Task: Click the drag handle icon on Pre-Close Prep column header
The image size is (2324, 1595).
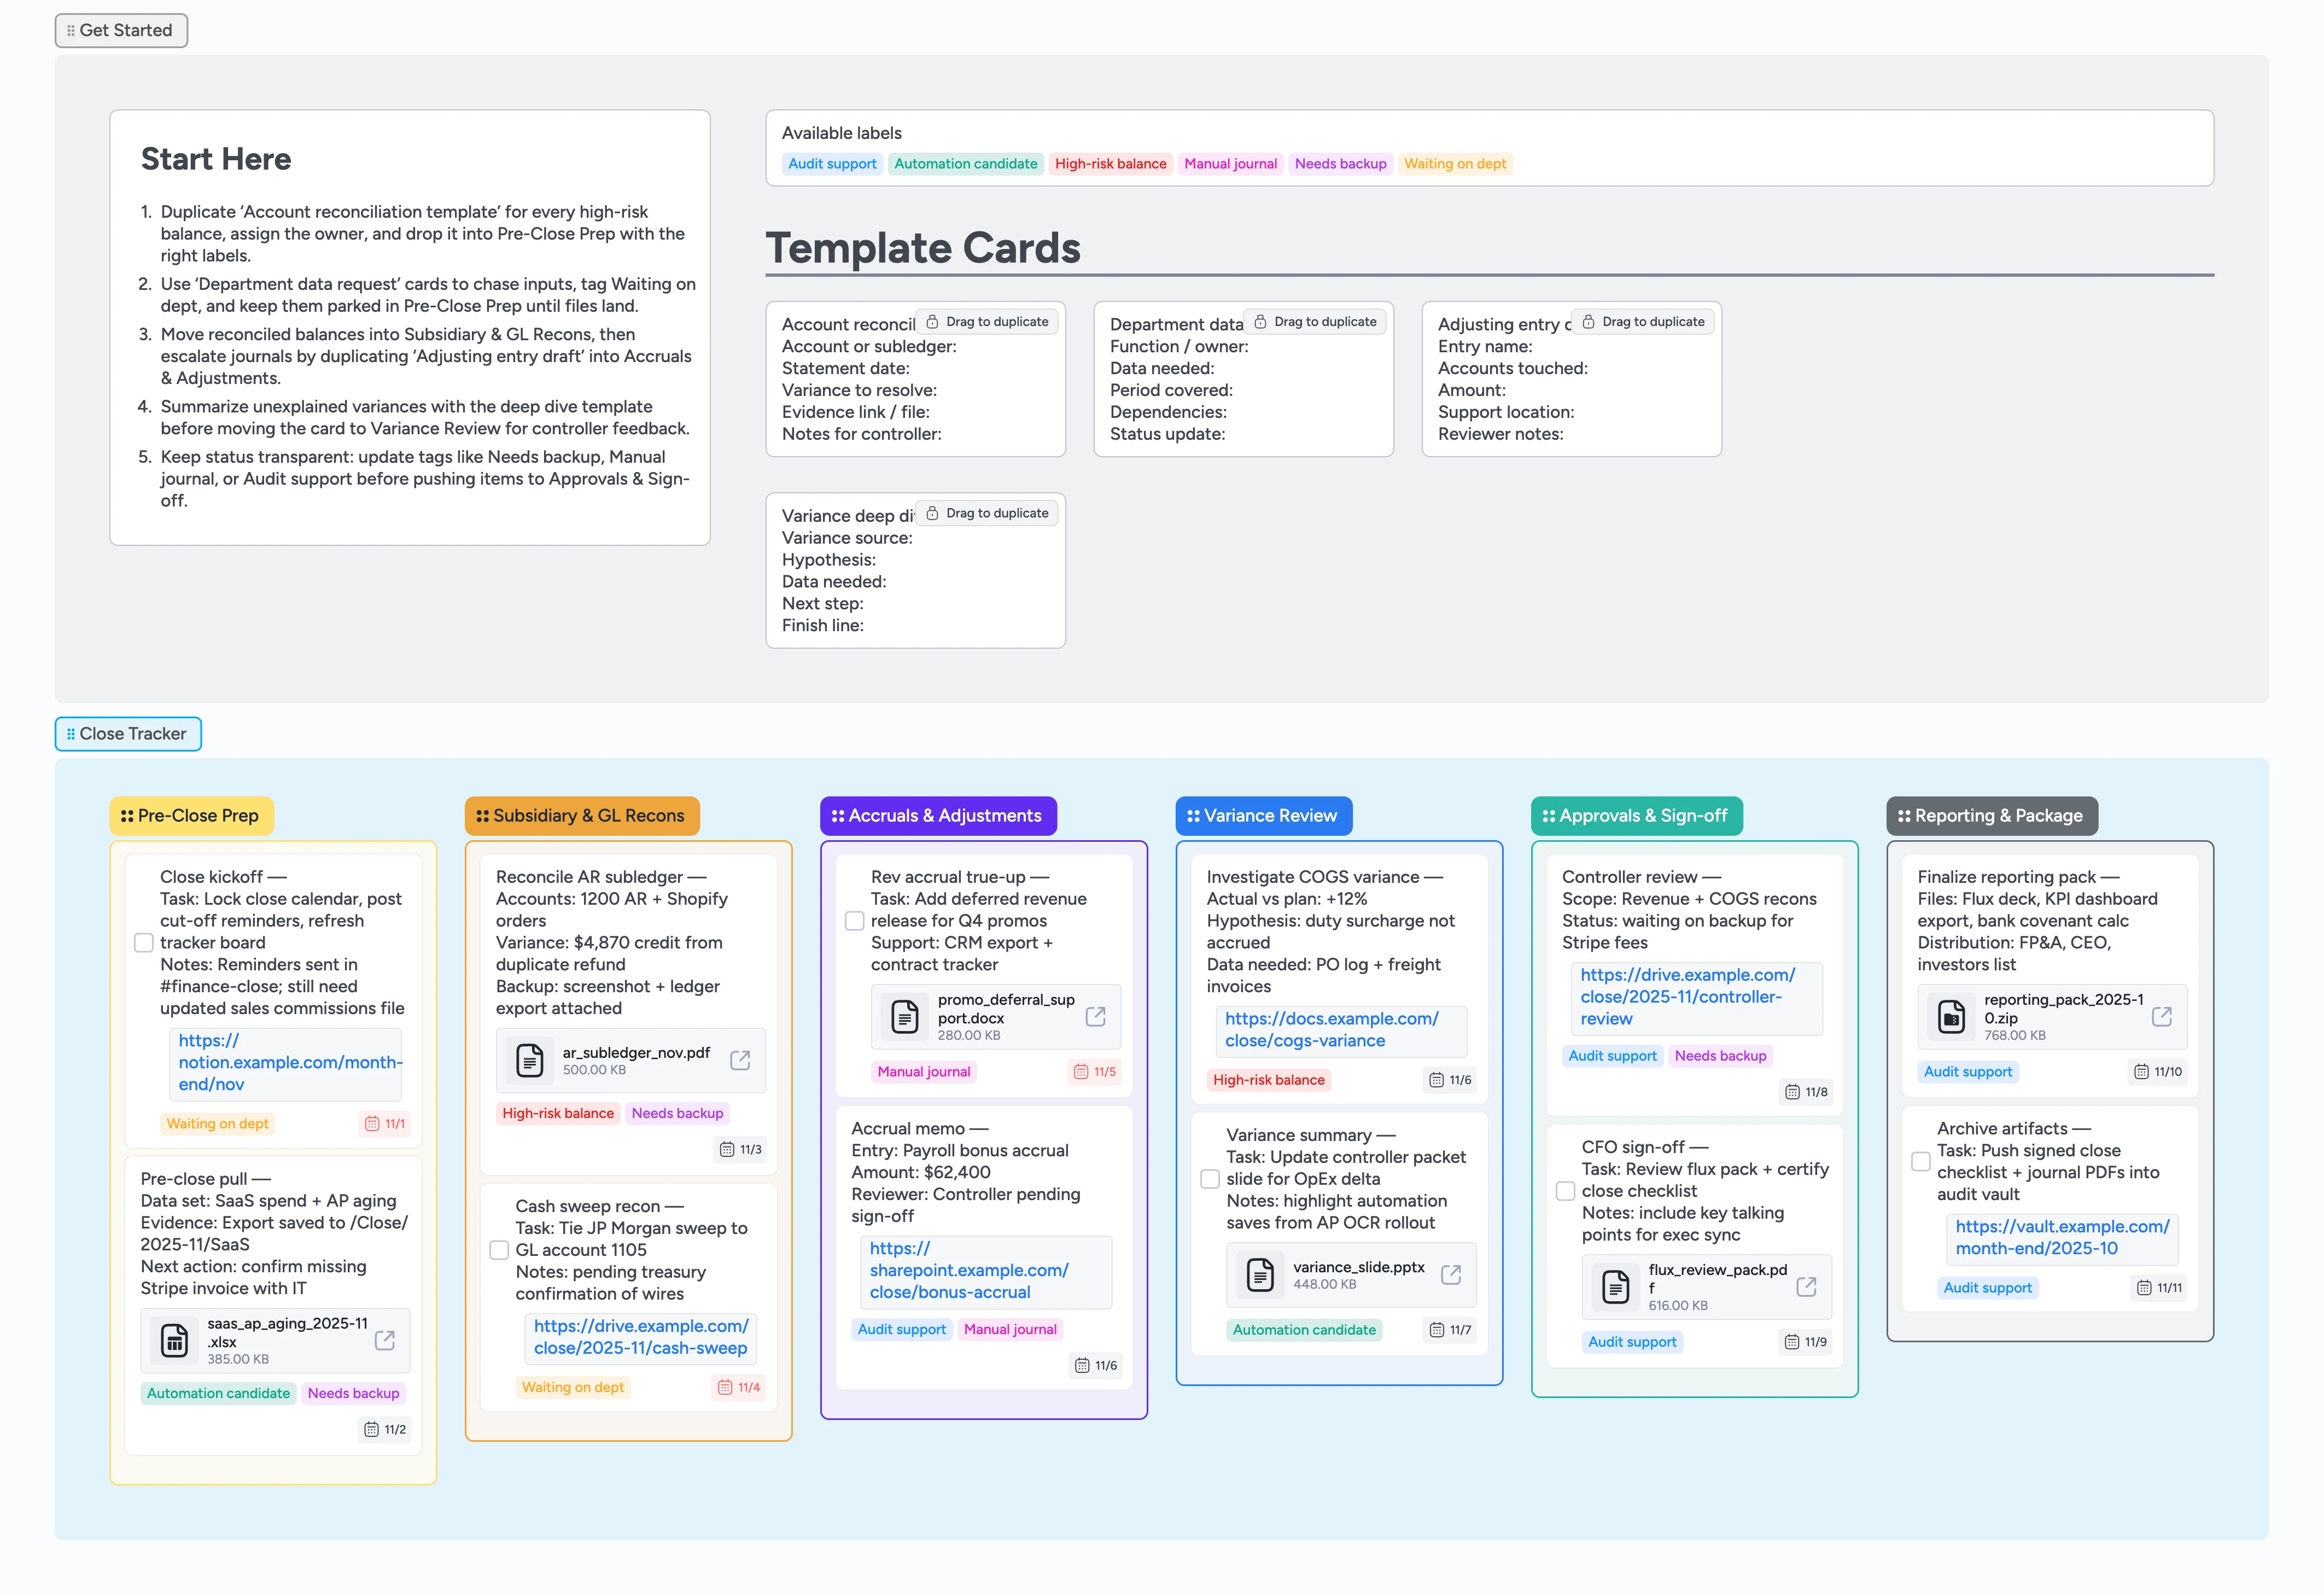Action: 128,815
